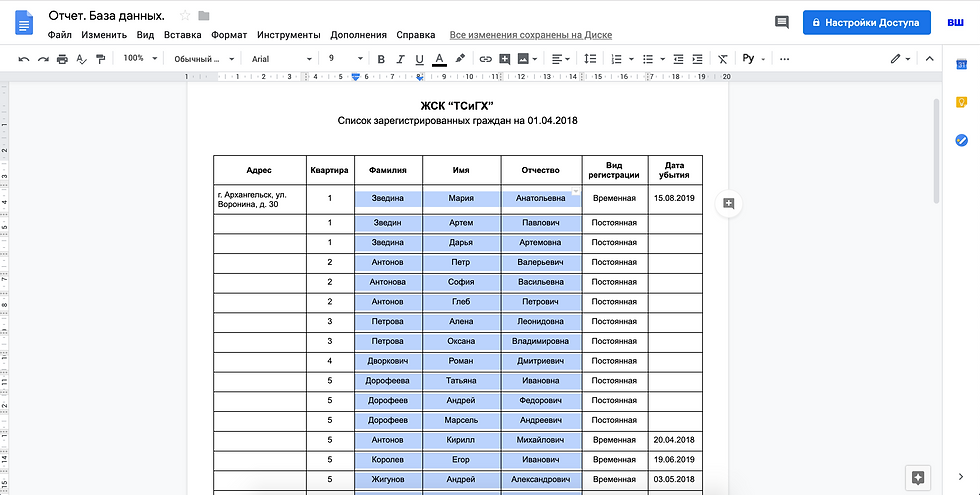980x495 pixels.
Task: Click the "Дворкович" surname cell
Action: [388, 361]
